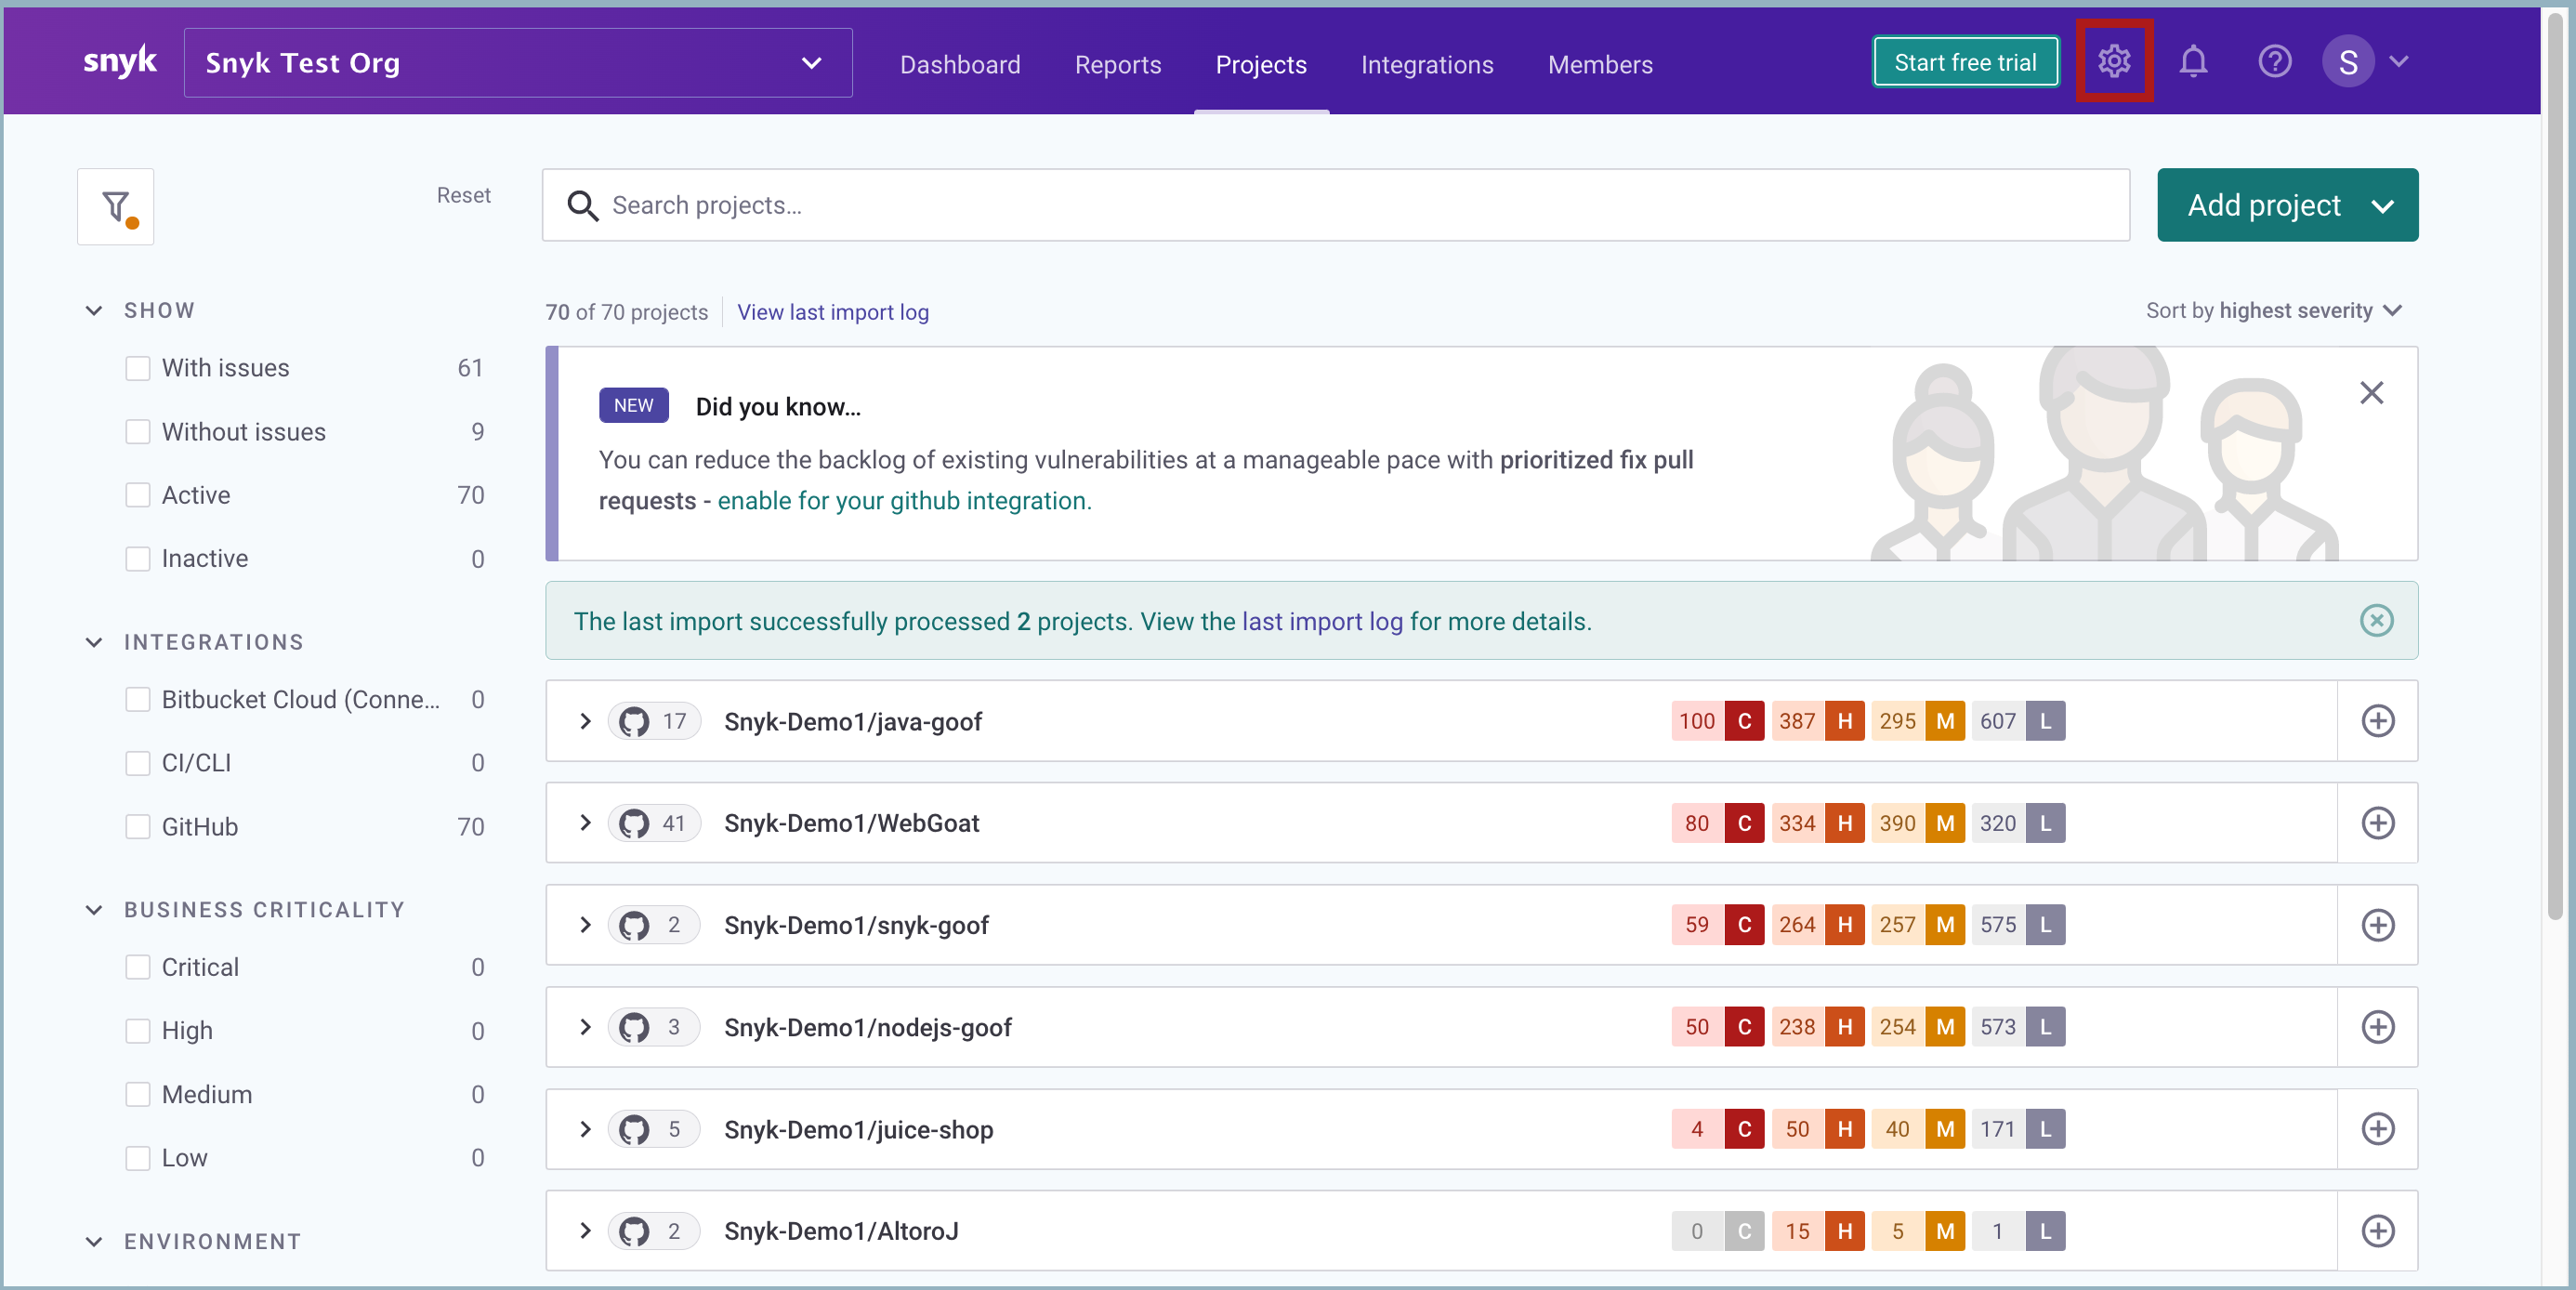The image size is (2576, 1290).
Task: Check the Without issues filter
Action: pyautogui.click(x=138, y=432)
